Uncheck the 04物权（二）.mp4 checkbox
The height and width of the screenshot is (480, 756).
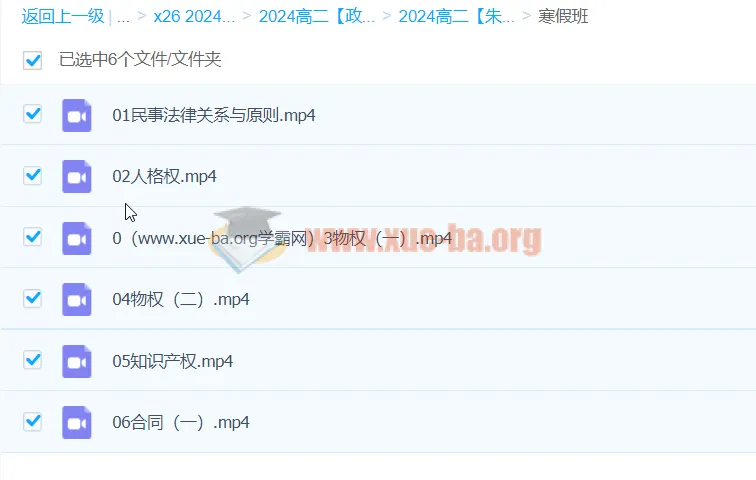[x=32, y=298]
